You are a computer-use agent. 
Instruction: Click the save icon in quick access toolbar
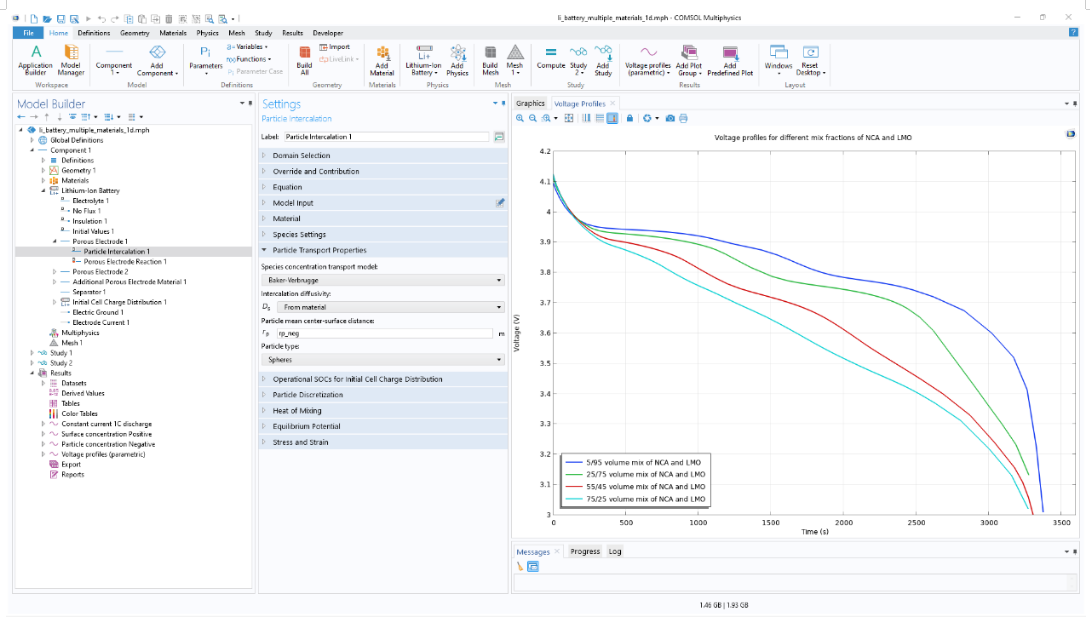click(x=60, y=19)
